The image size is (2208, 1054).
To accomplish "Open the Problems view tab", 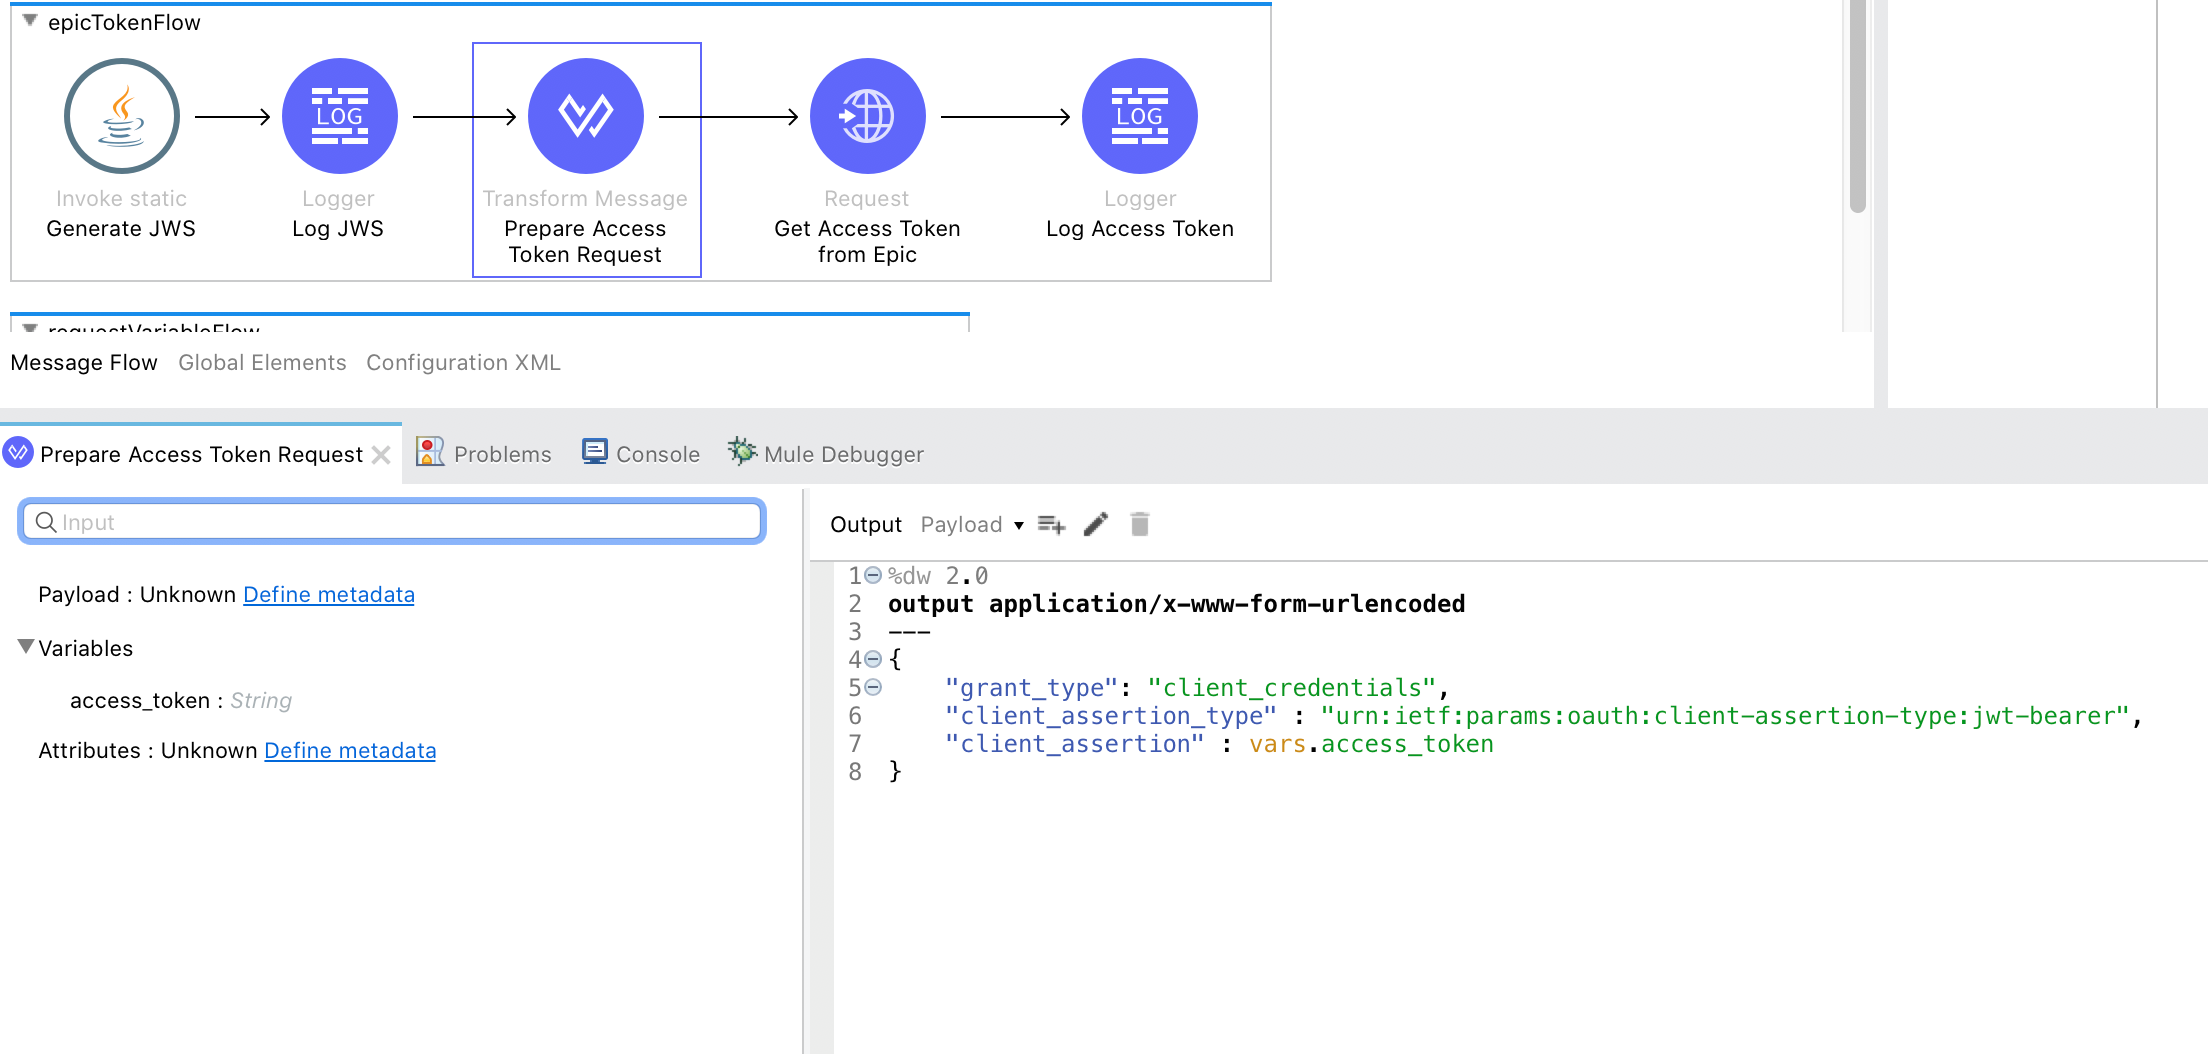I will pyautogui.click(x=484, y=454).
